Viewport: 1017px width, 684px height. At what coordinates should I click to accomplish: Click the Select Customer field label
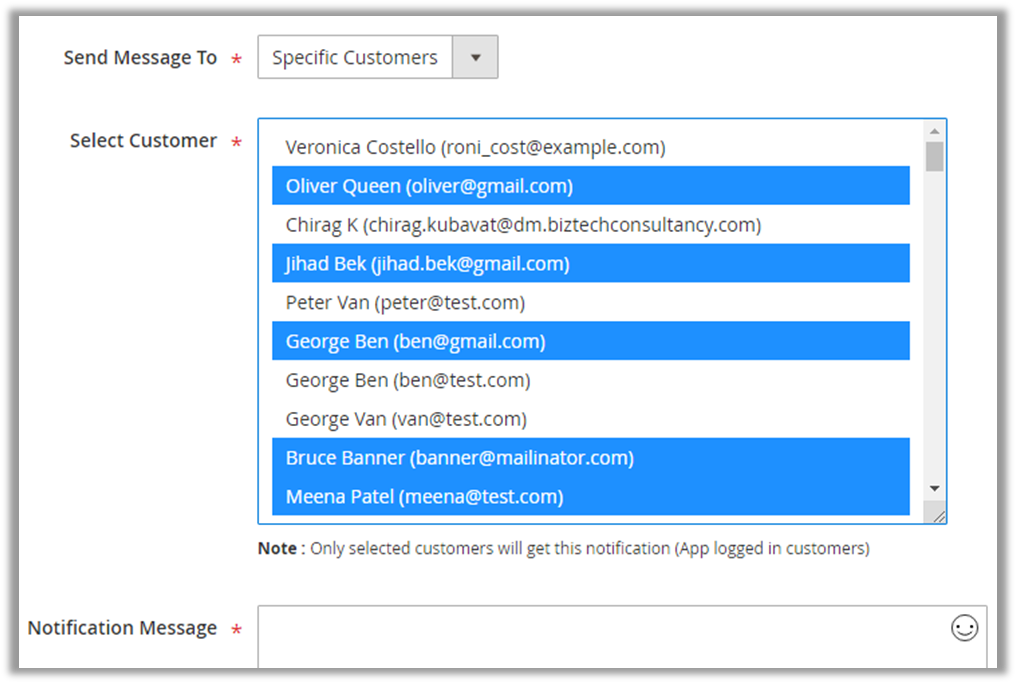click(x=143, y=141)
